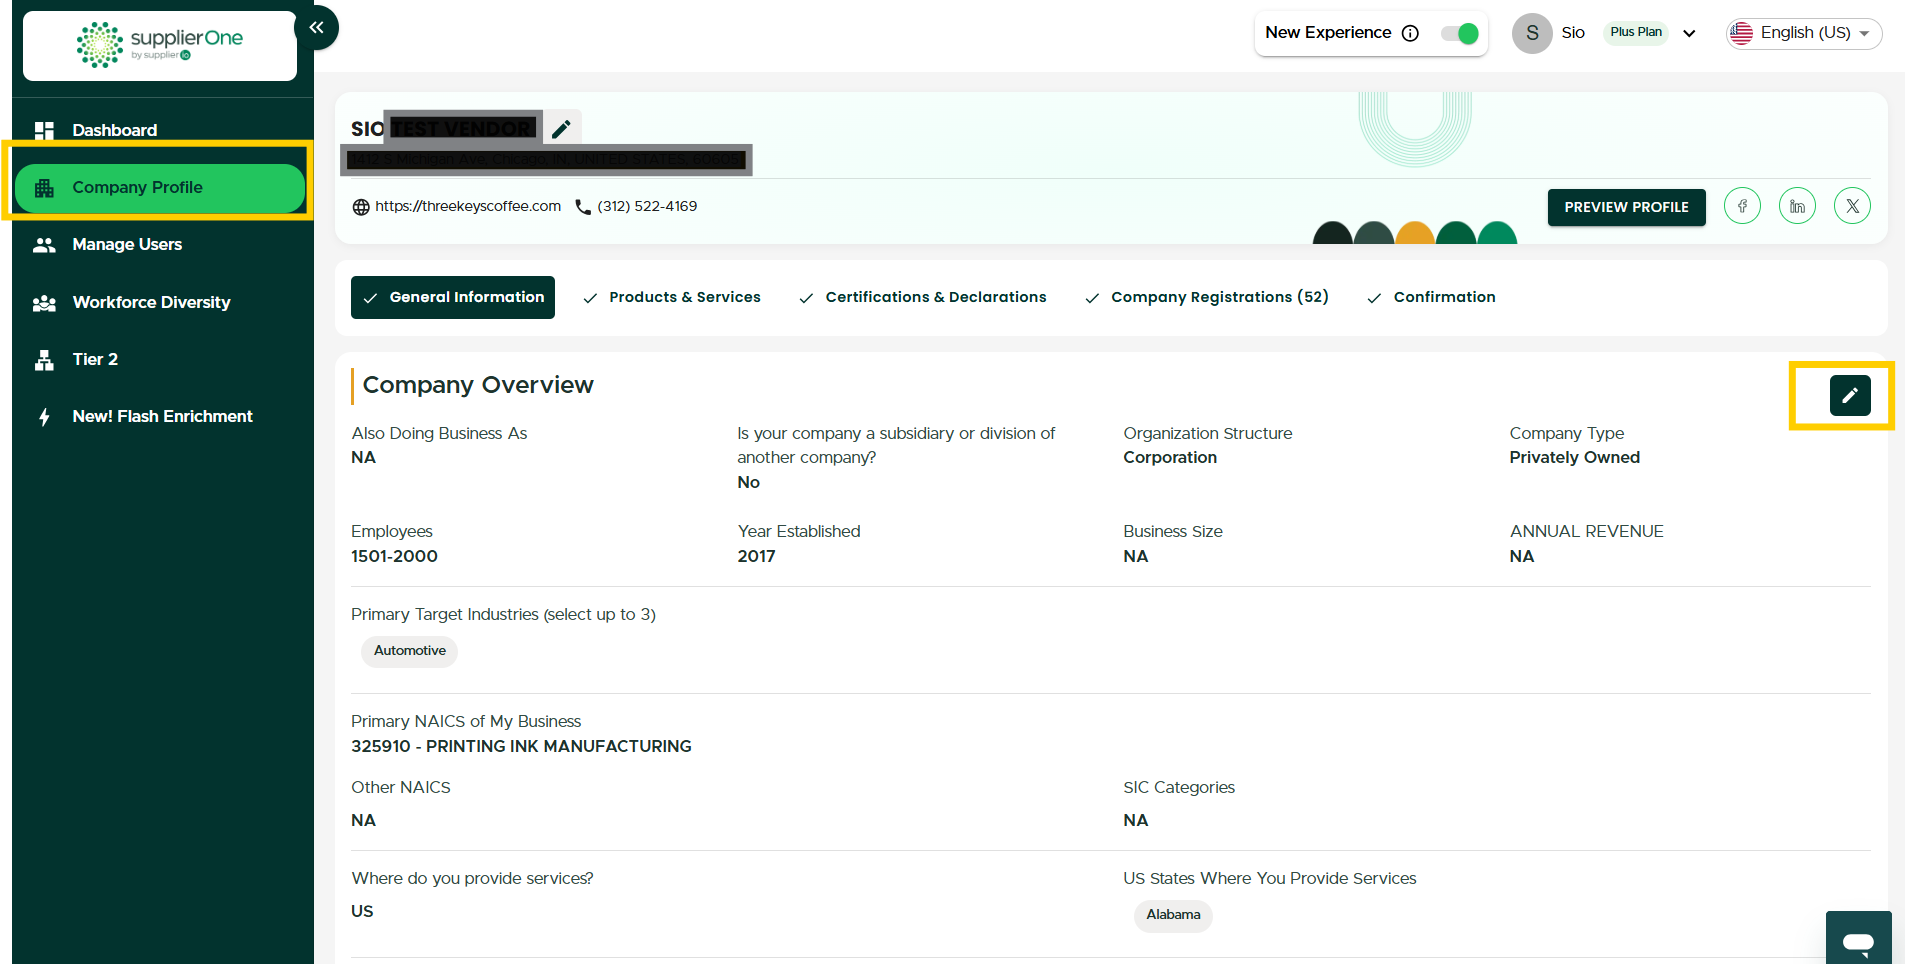Expand the Sio user account menu
This screenshot has width=1905, height=964.
(x=1689, y=33)
